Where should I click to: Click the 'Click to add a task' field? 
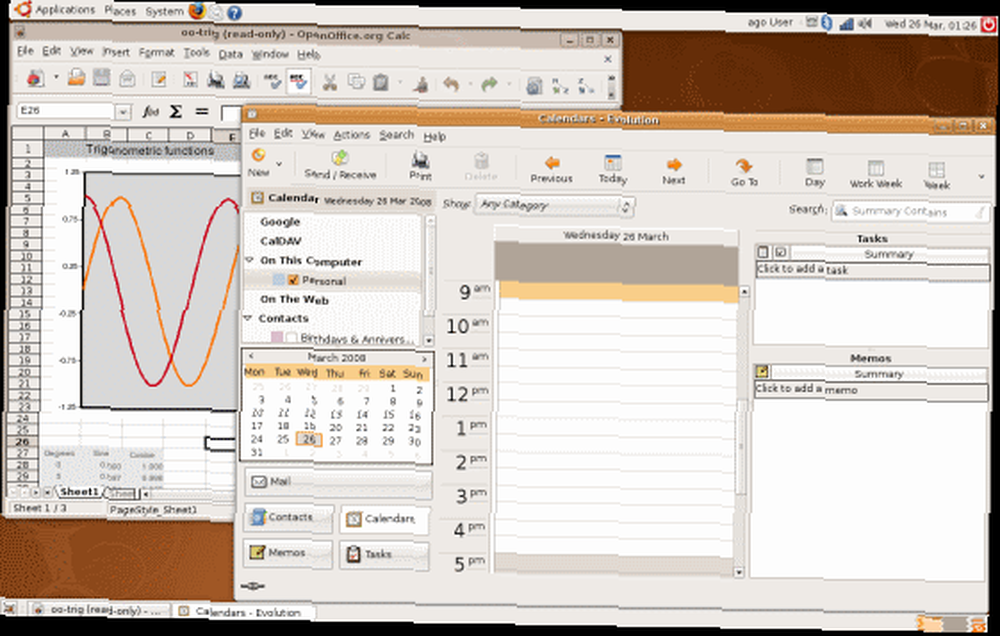coord(872,270)
